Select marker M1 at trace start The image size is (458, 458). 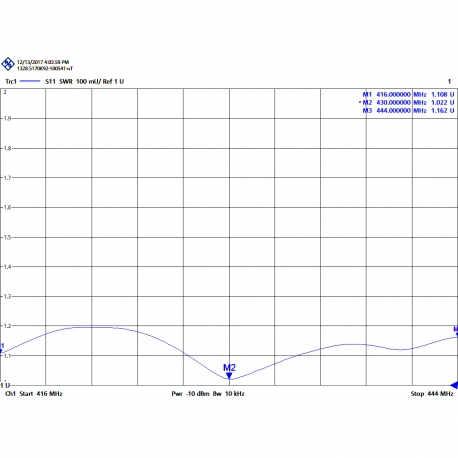point(1,349)
